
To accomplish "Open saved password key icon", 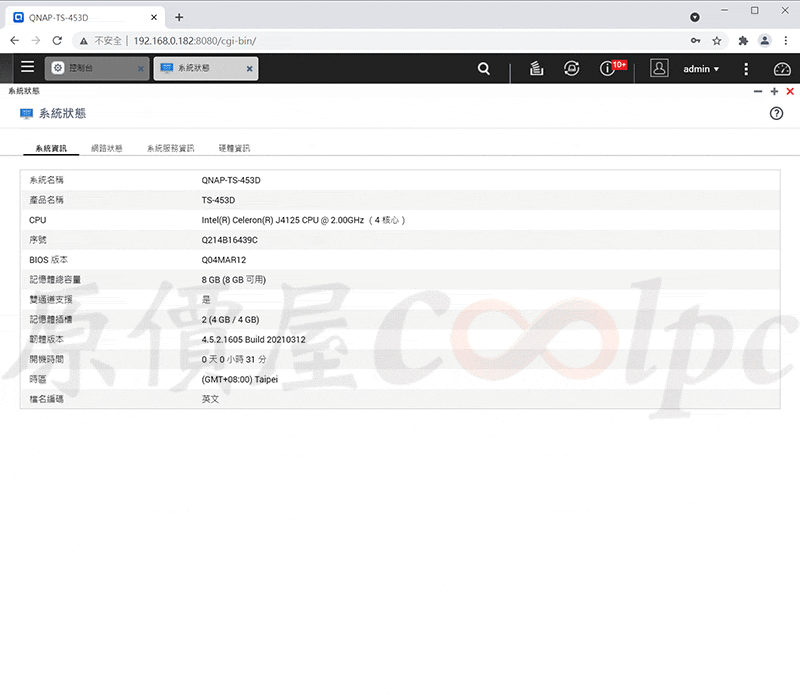I will point(695,40).
